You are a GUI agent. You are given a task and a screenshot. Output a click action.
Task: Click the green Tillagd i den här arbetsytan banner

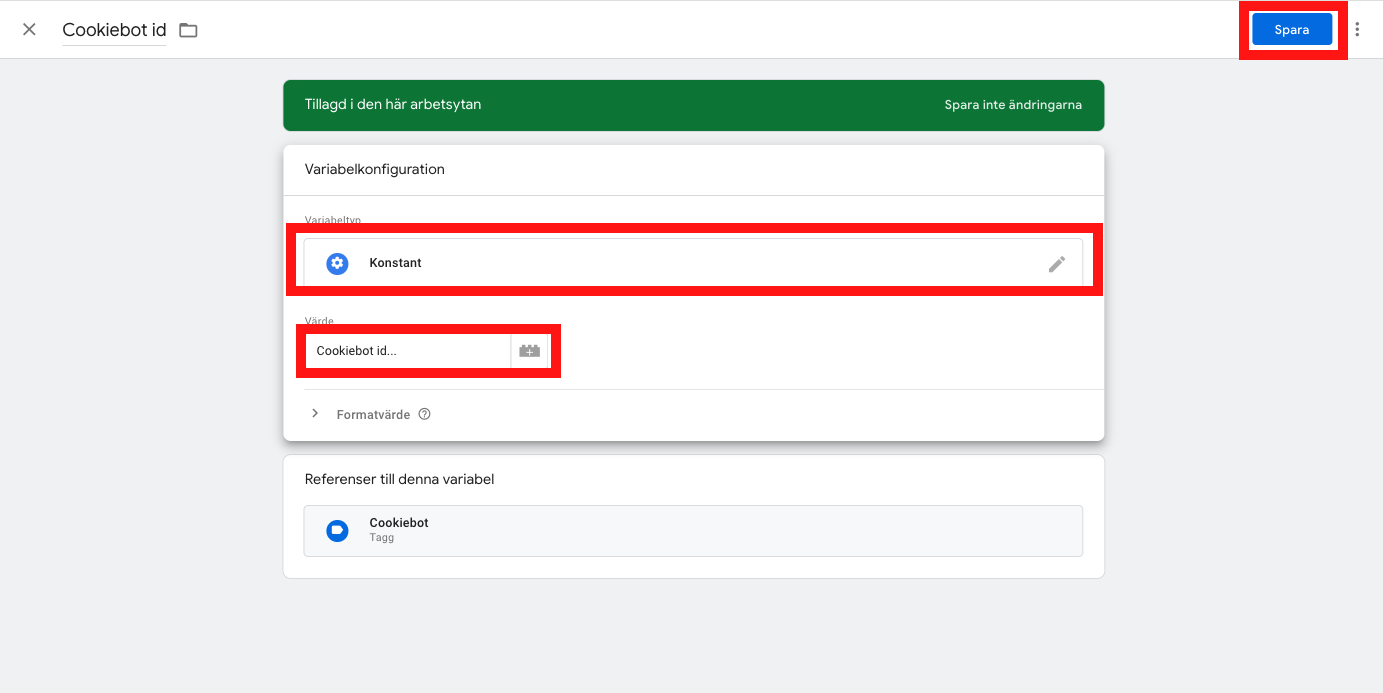[694, 105]
